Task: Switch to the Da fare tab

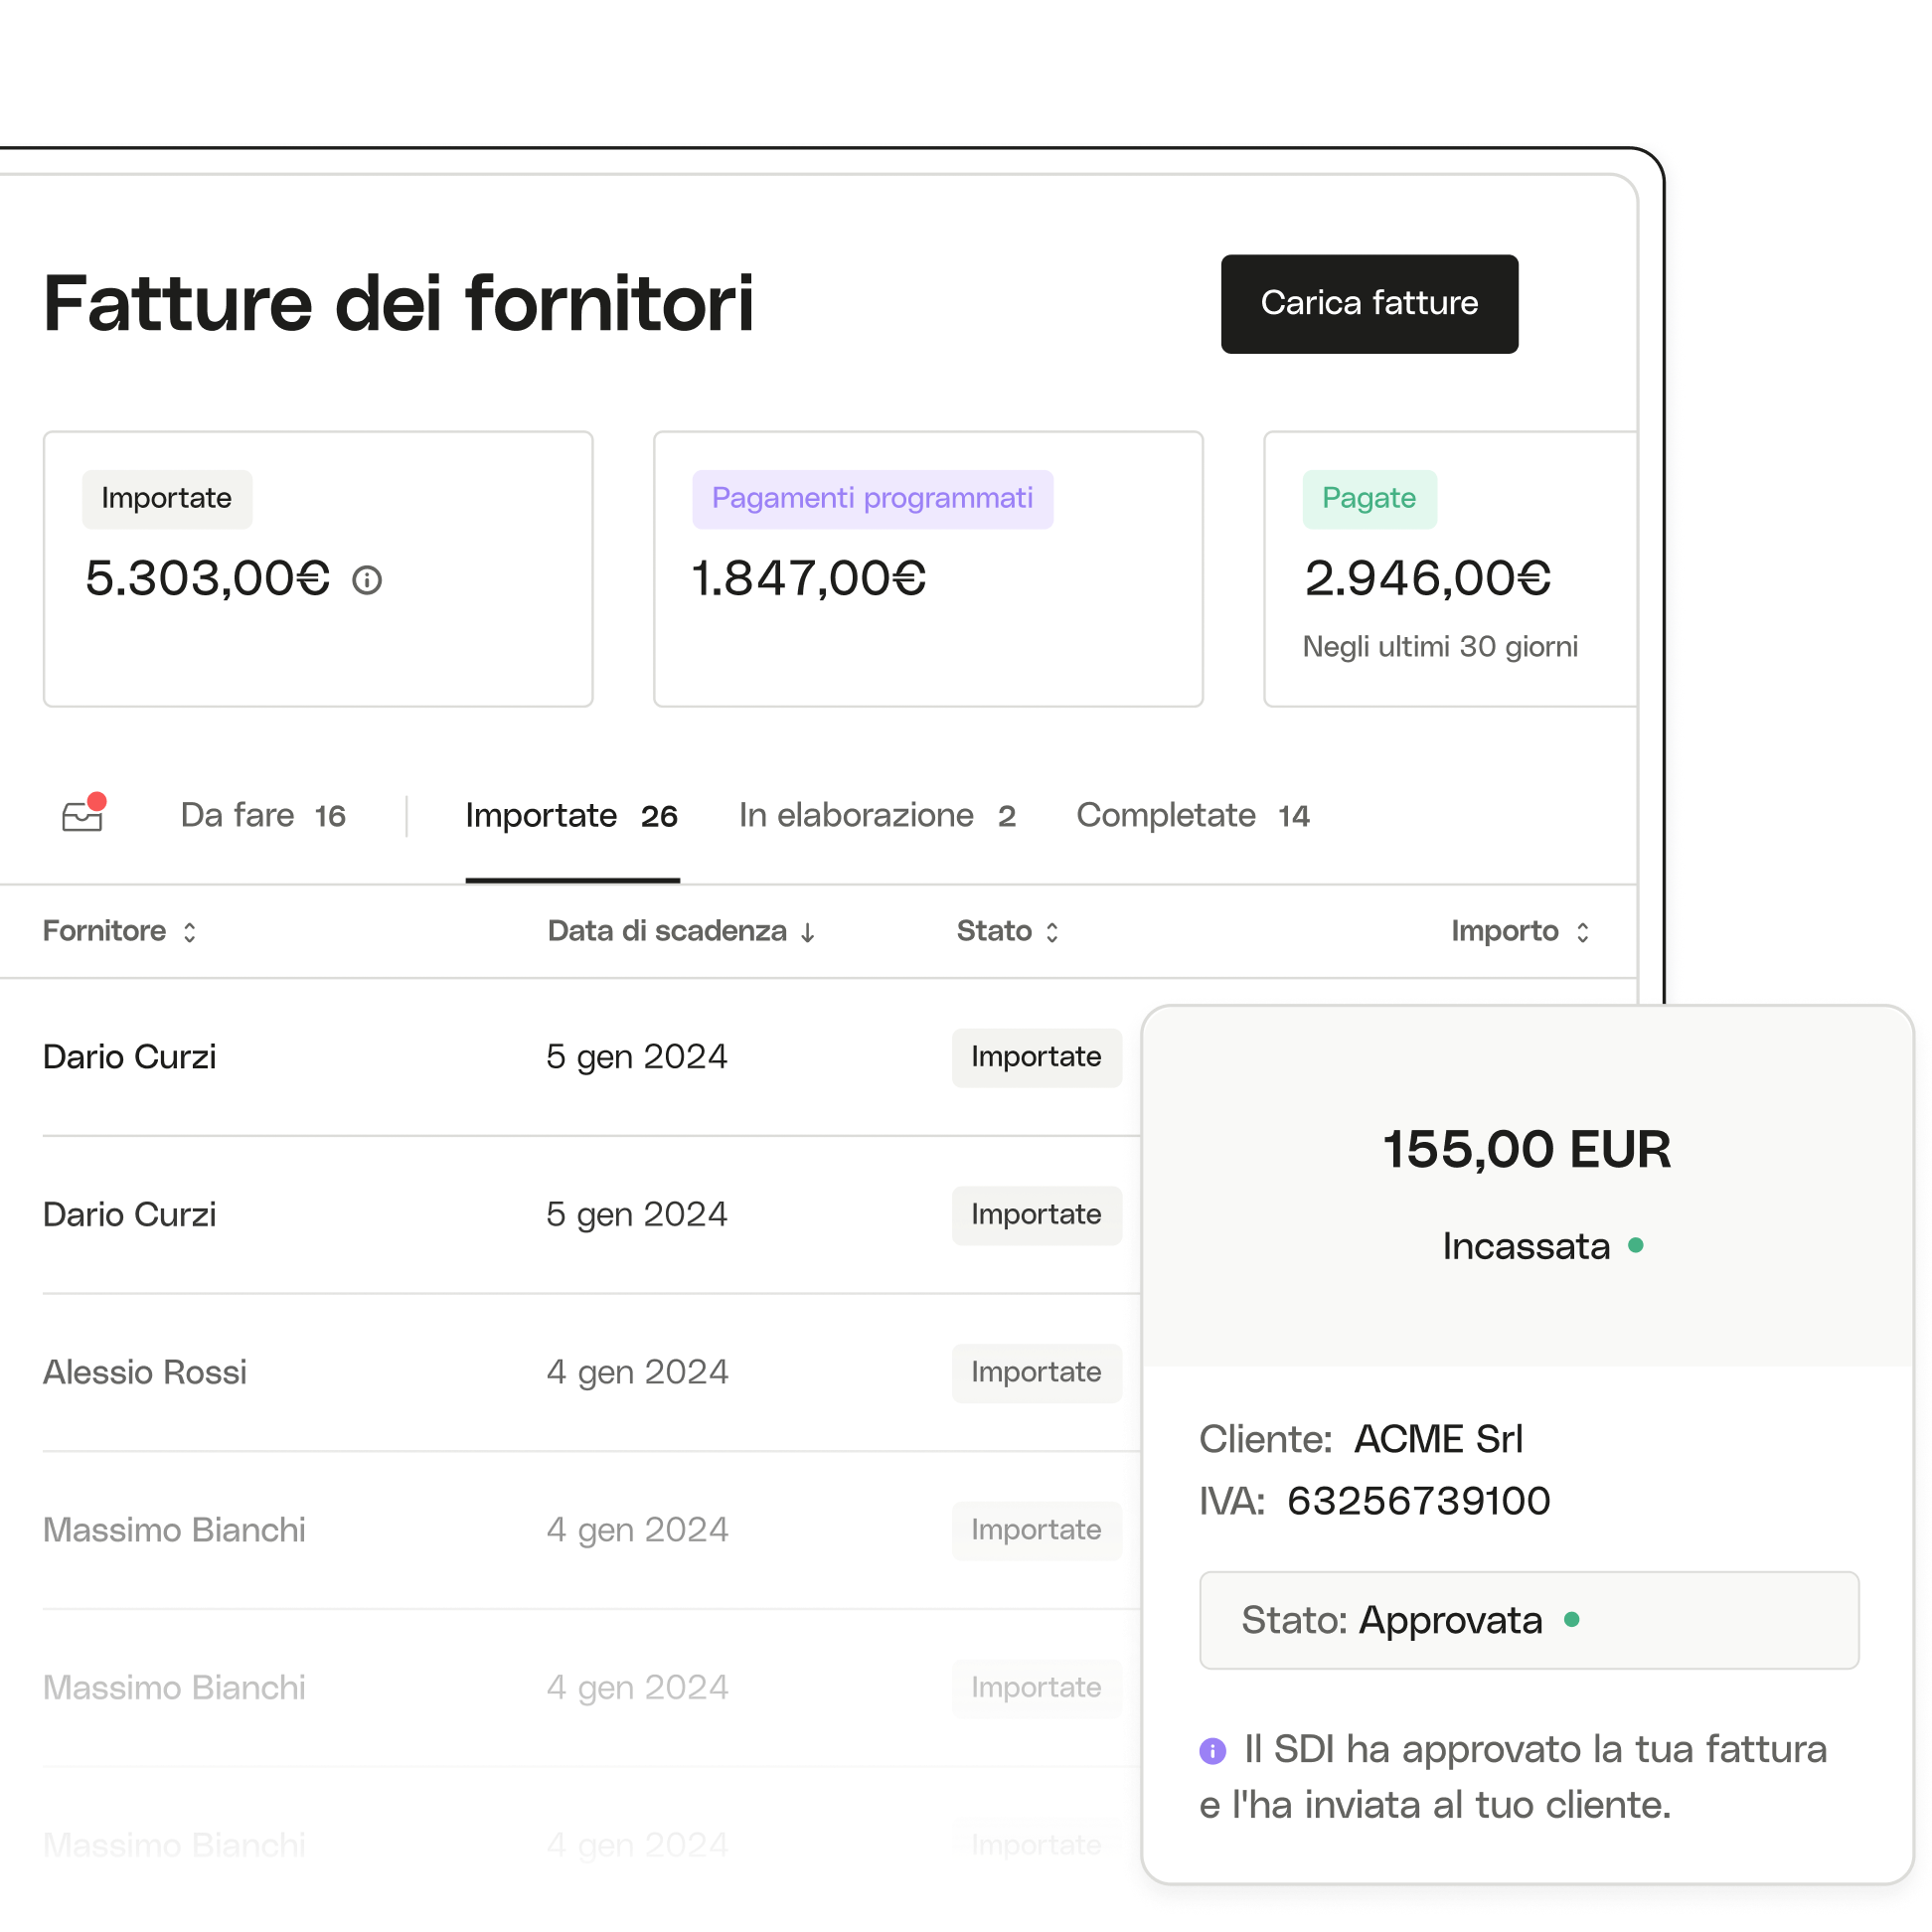Action: (x=263, y=816)
